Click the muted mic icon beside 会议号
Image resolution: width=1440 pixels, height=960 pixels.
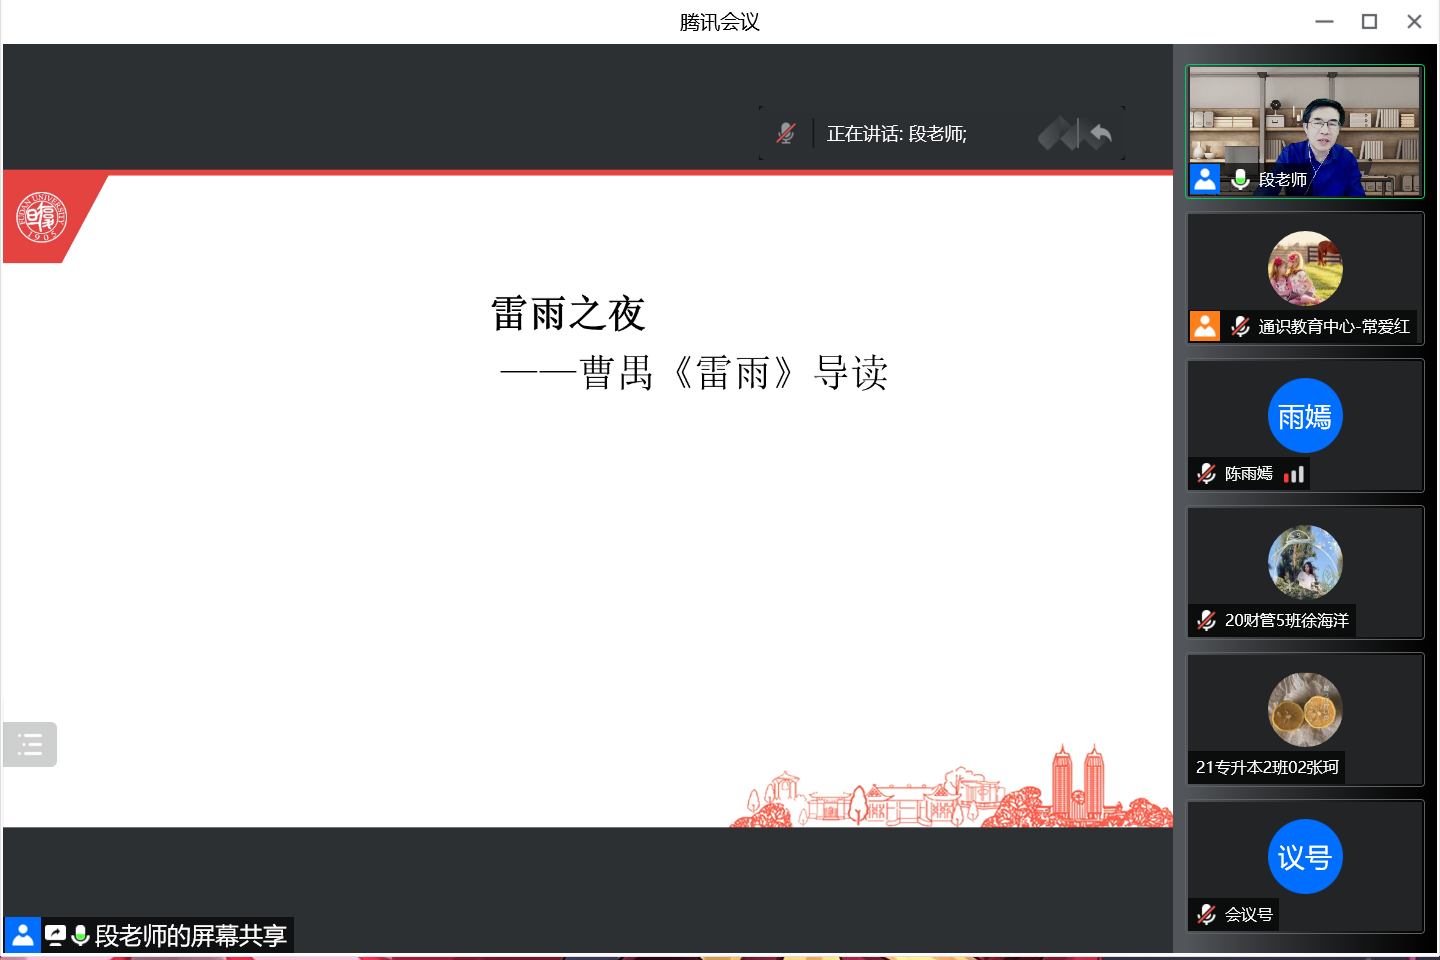[x=1207, y=914]
